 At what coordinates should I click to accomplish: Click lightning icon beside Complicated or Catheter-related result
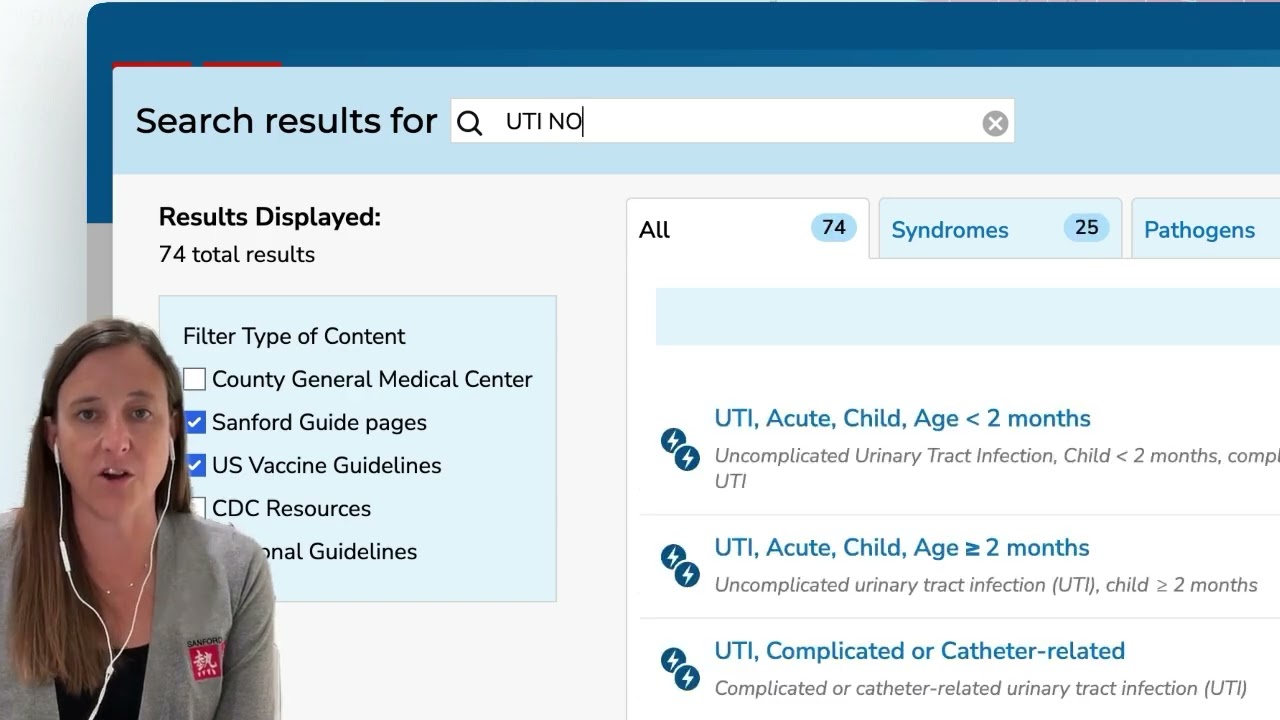[680, 669]
